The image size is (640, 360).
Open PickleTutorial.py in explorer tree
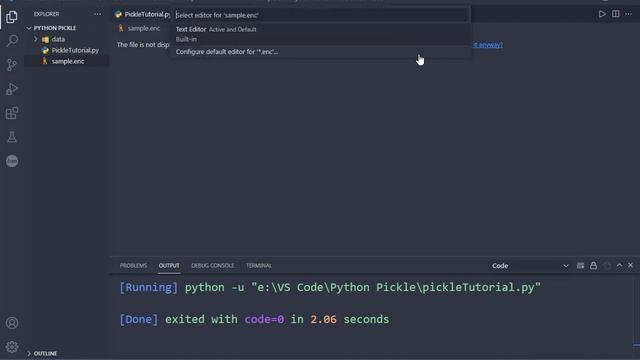(75, 50)
